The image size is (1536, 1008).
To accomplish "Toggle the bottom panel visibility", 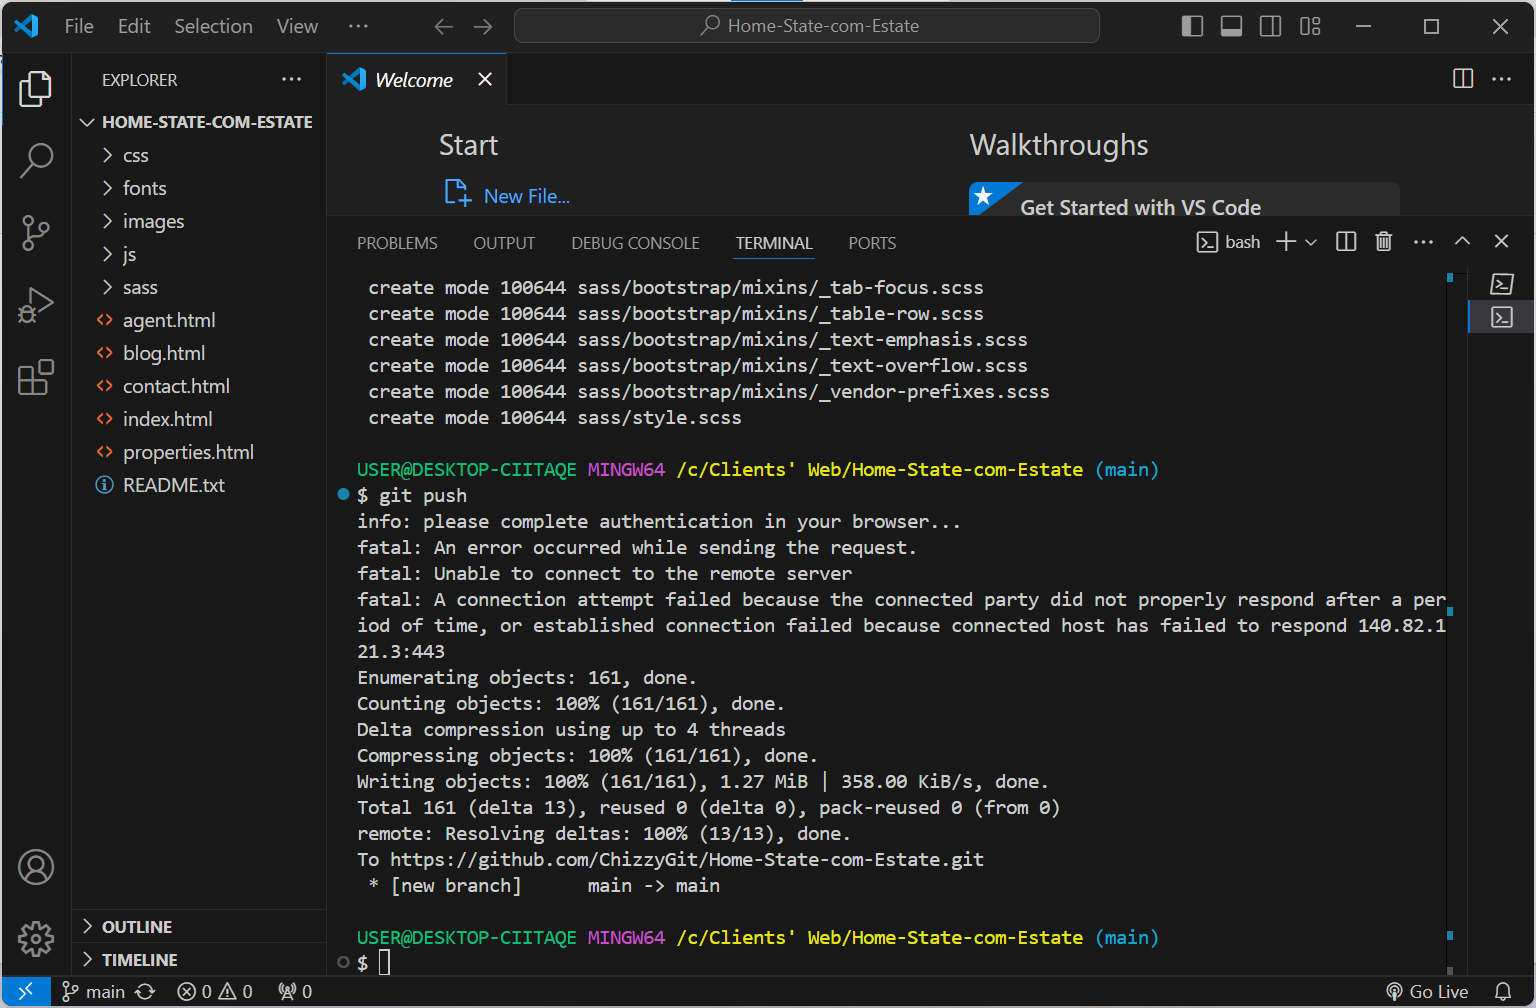I will tap(1231, 26).
